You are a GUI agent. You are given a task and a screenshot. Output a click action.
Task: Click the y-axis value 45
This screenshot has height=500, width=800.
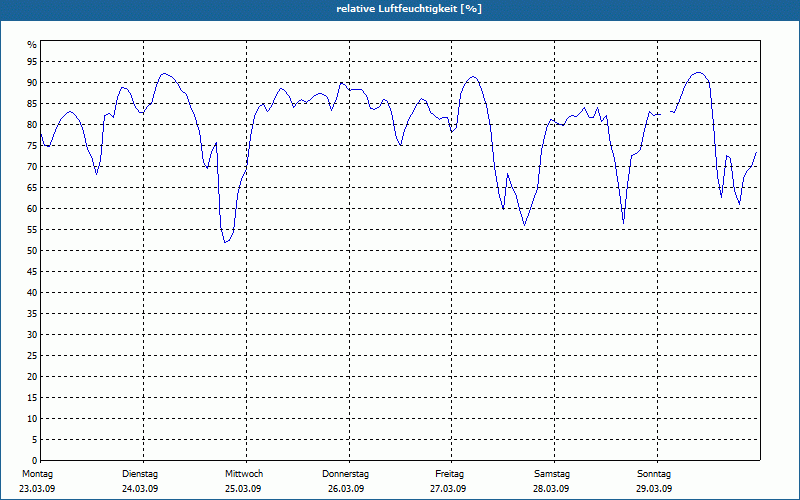point(32,271)
